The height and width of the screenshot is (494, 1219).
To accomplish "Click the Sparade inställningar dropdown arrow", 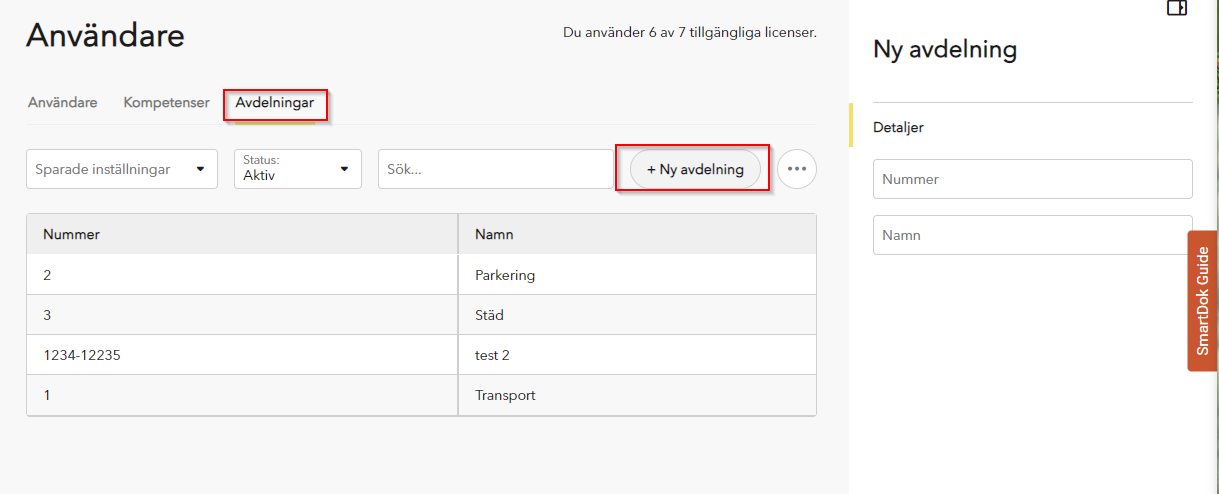I will click(200, 169).
